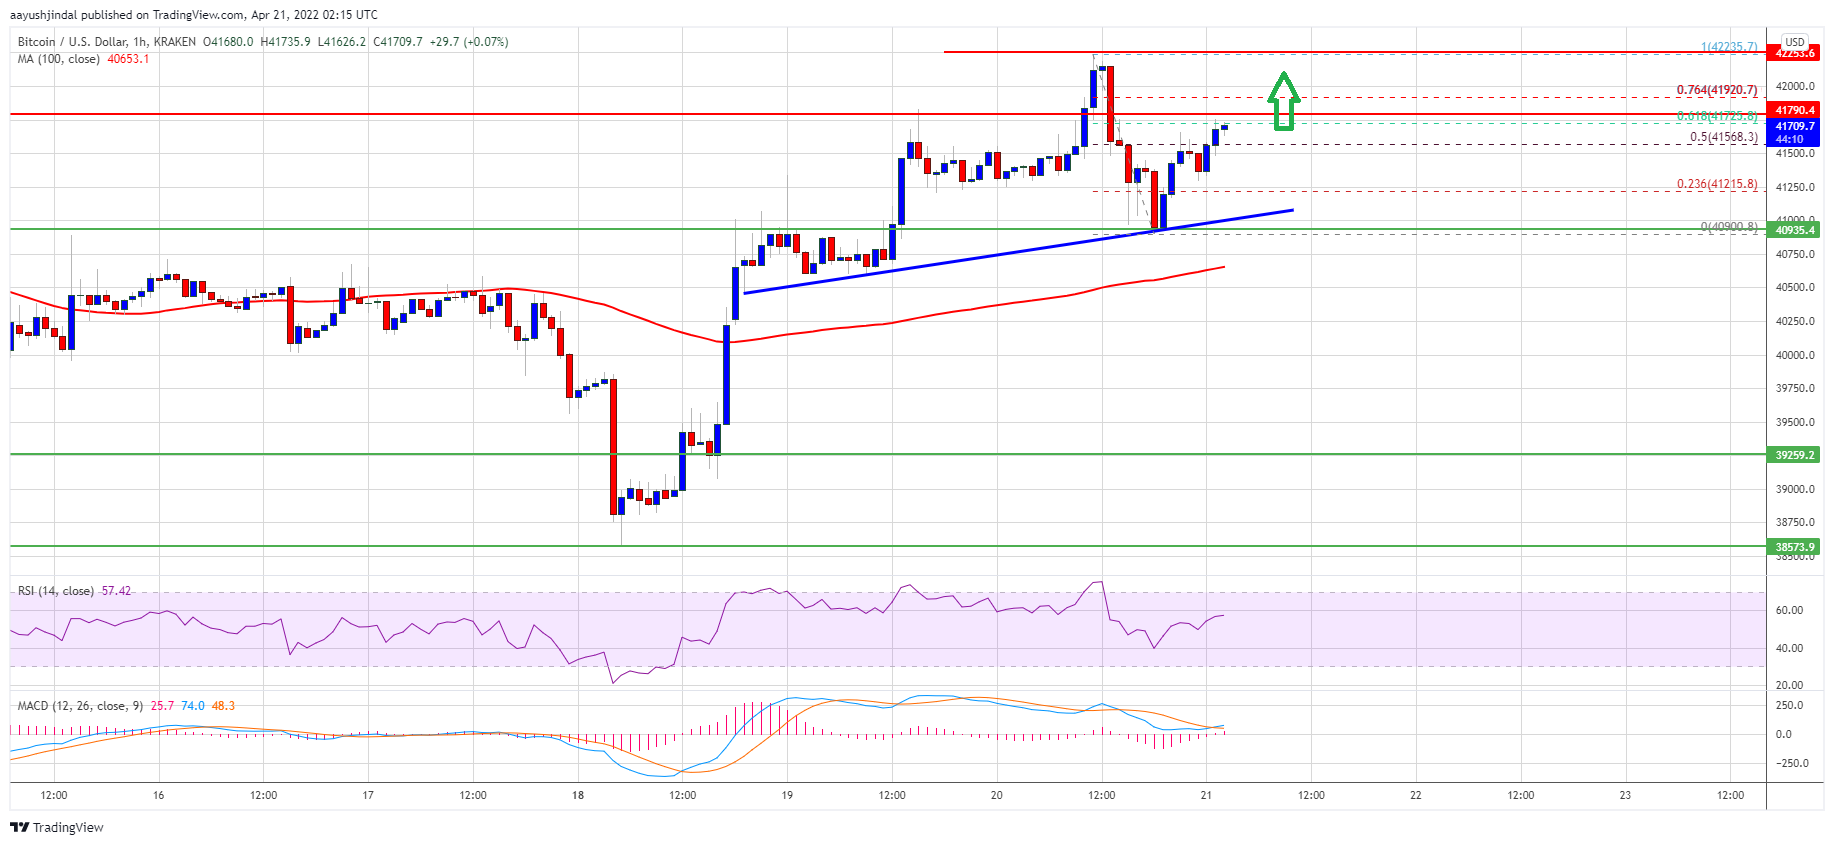The image size is (1834, 845).
Task: Select the RSI (14, close) indicator legend
Action: [56, 591]
